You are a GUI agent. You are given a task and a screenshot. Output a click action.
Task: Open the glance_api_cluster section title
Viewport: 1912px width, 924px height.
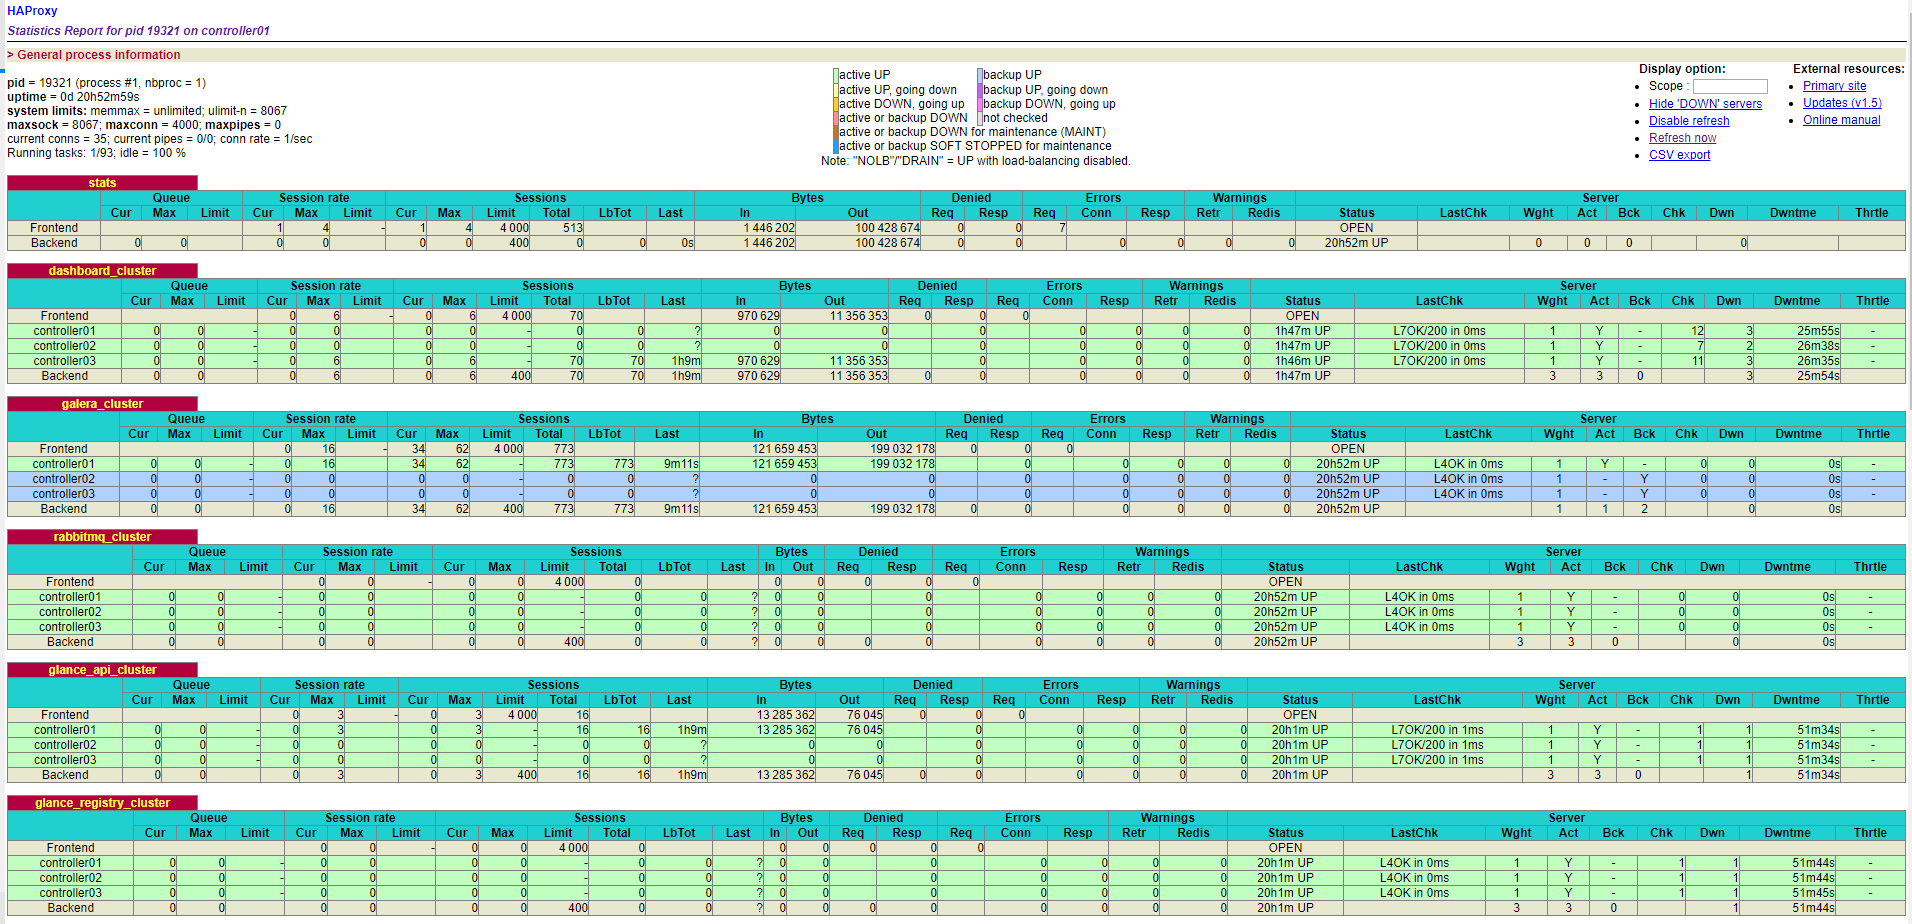pyautogui.click(x=102, y=670)
